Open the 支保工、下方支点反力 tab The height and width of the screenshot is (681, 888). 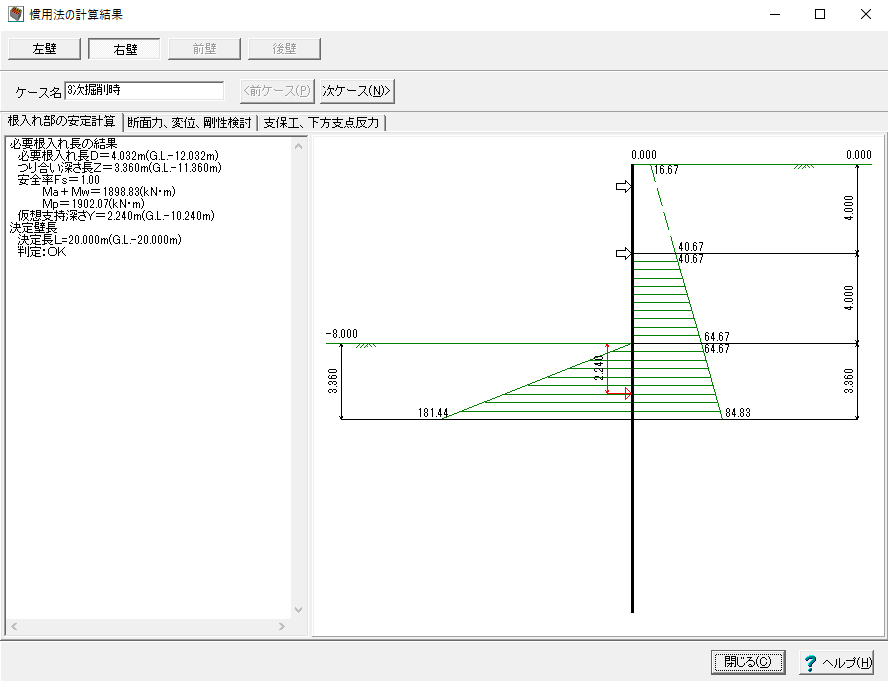pyautogui.click(x=322, y=123)
